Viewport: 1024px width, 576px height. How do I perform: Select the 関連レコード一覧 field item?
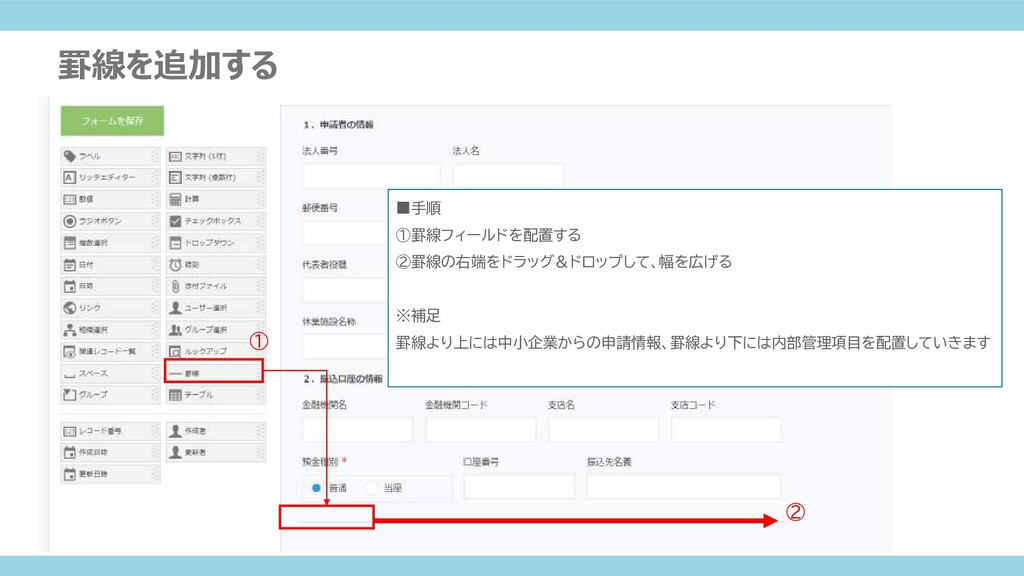tap(110, 351)
